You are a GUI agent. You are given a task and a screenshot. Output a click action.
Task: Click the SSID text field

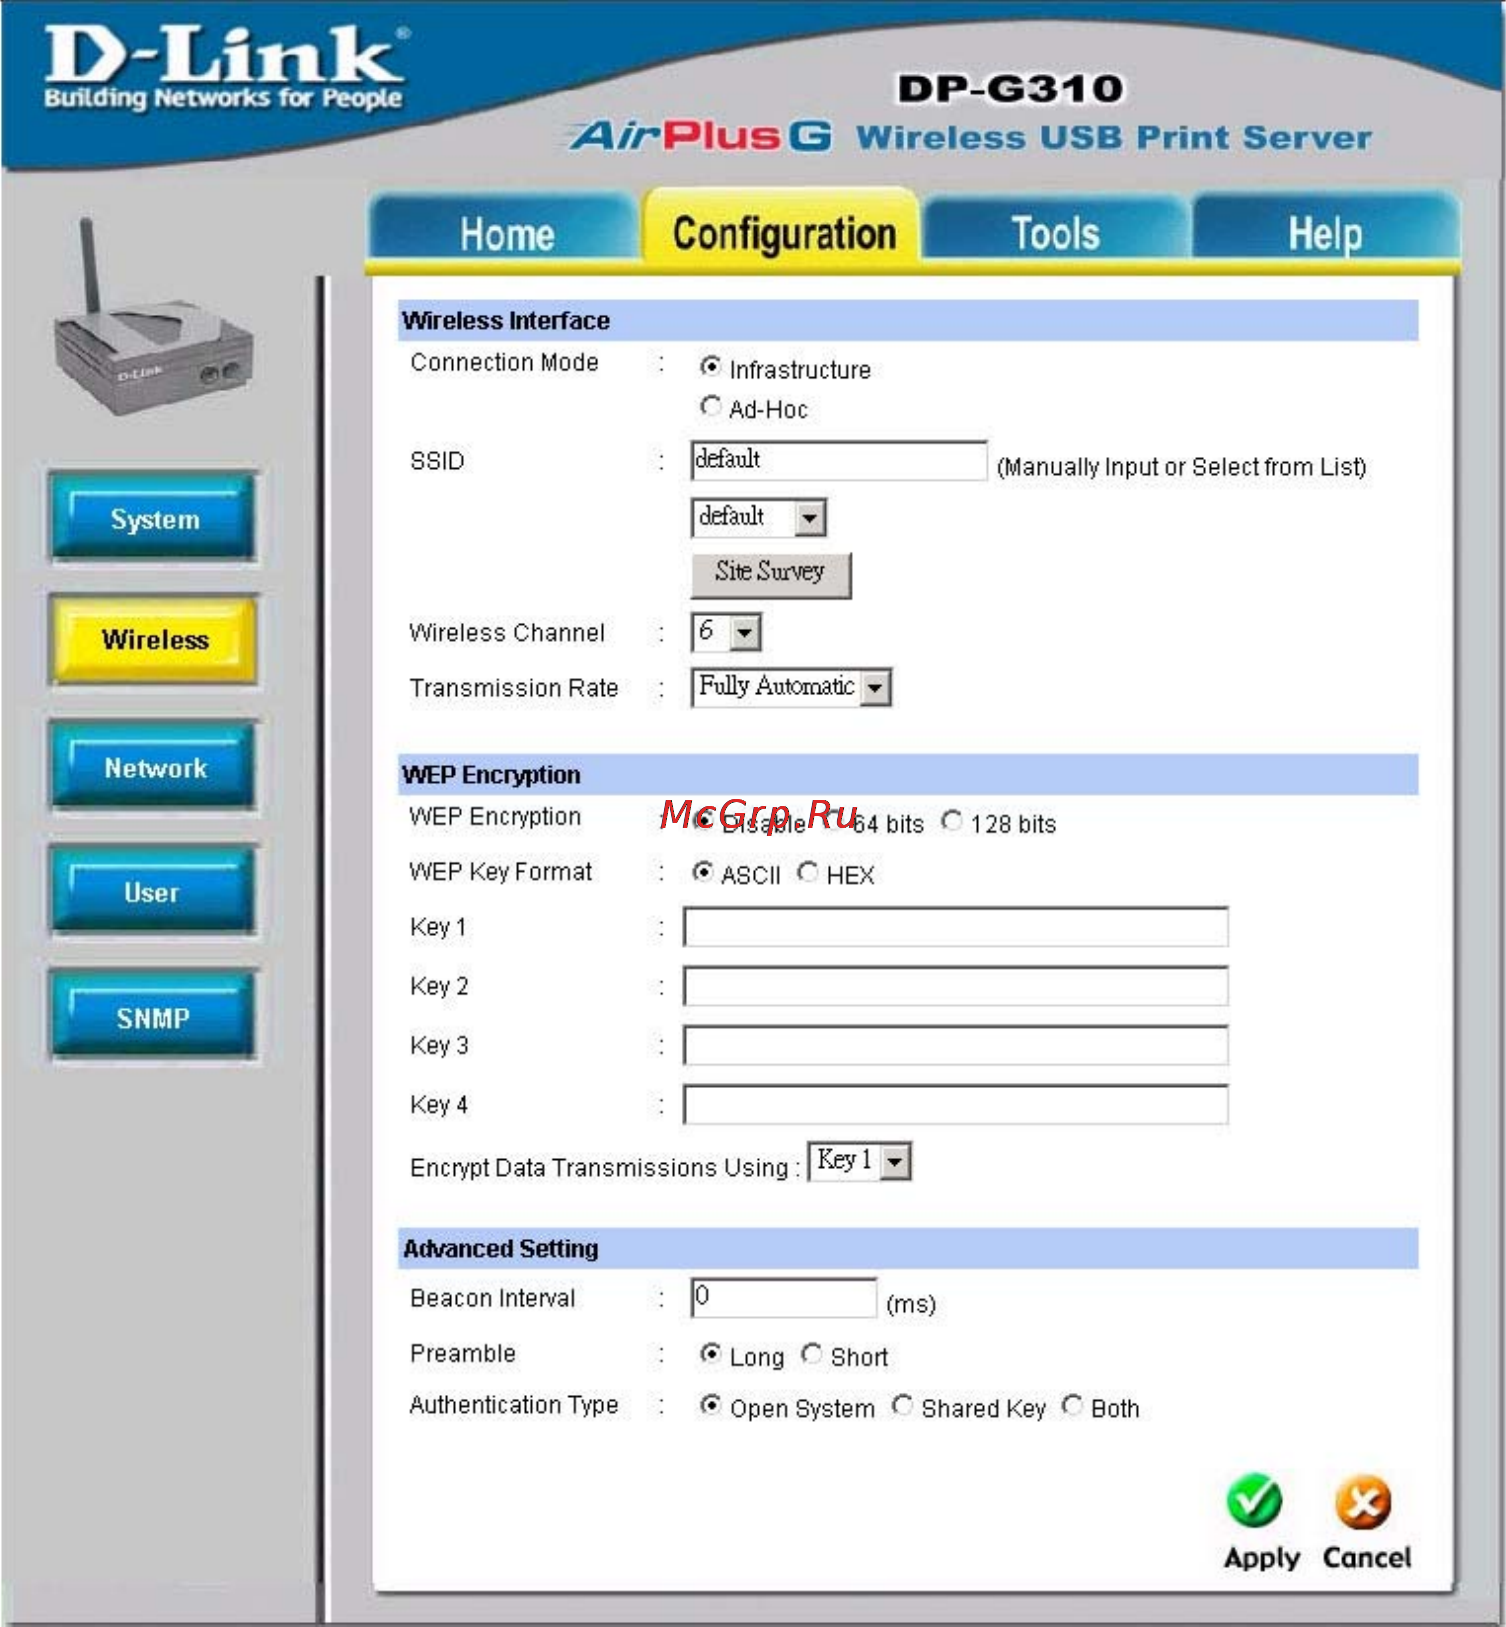tap(839, 460)
